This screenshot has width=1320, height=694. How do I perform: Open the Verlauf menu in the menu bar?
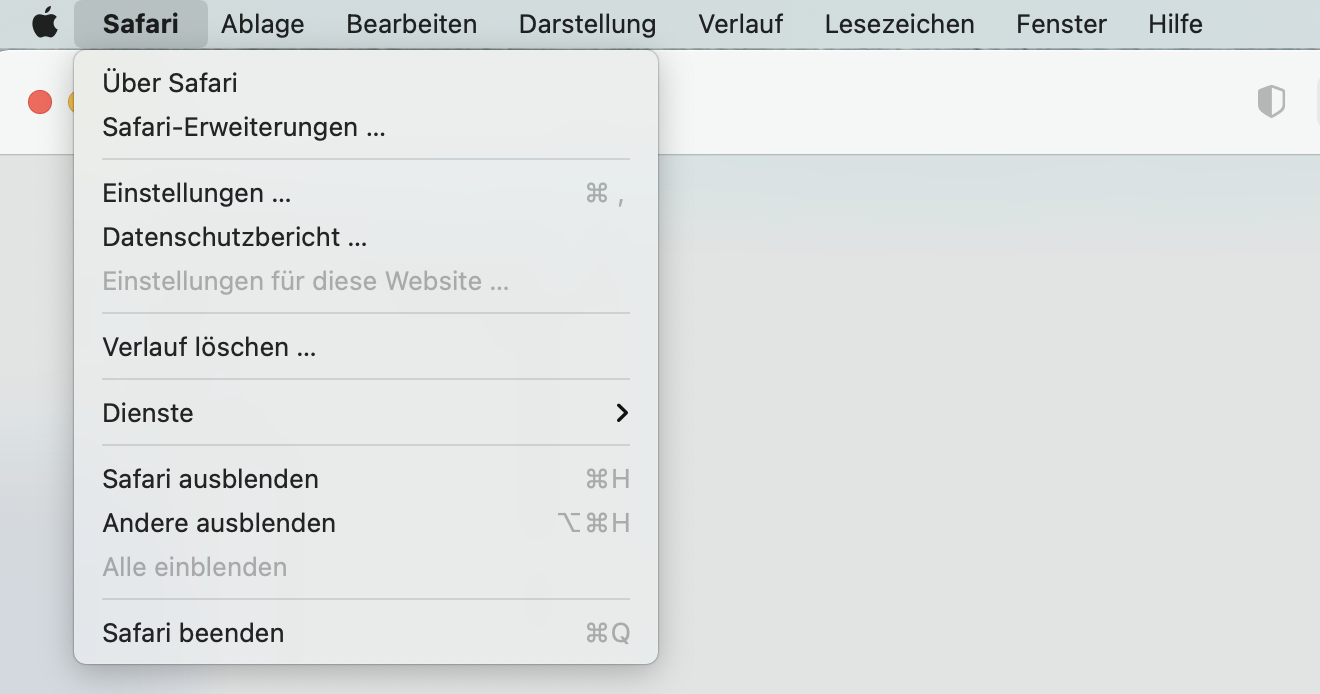[740, 24]
